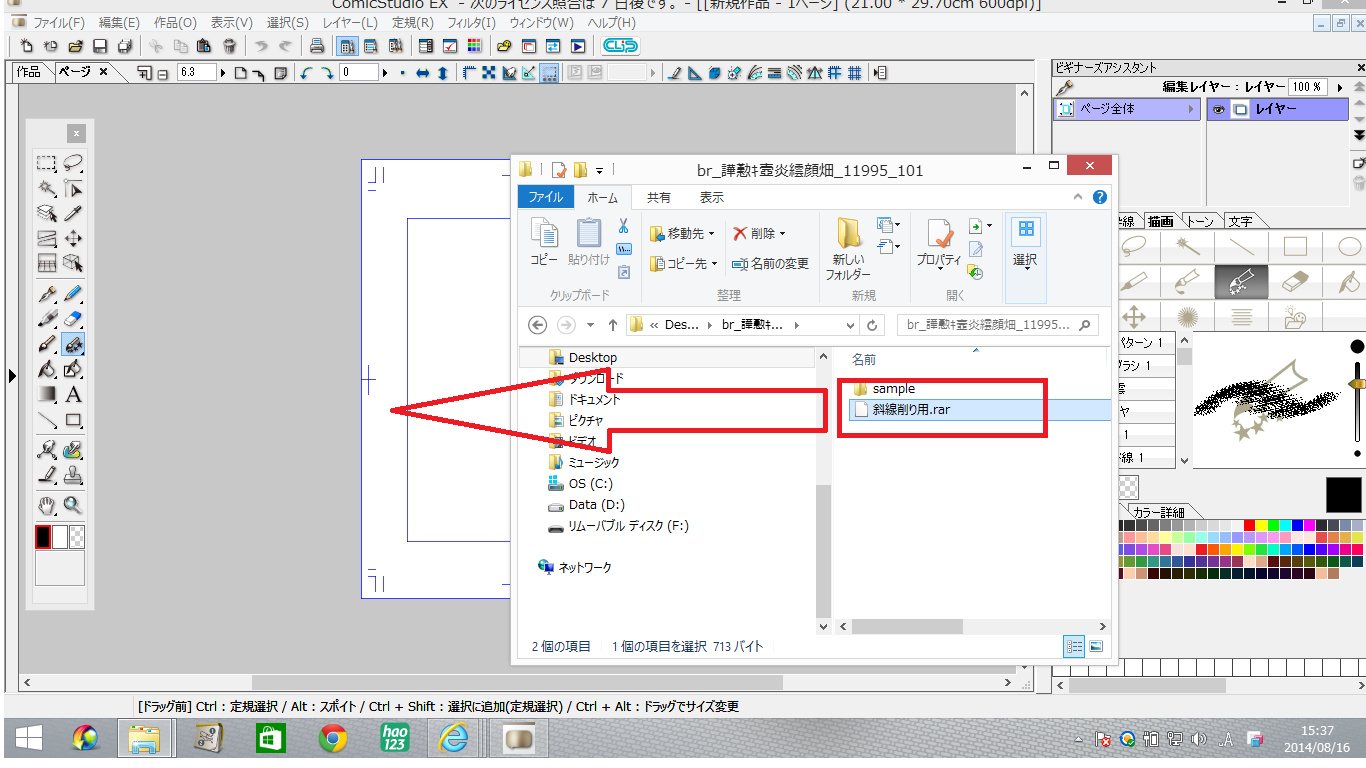Image resolution: width=1366 pixels, height=768 pixels.
Task: Switch to the 描画 tab in assistant
Action: [x=1160, y=221]
